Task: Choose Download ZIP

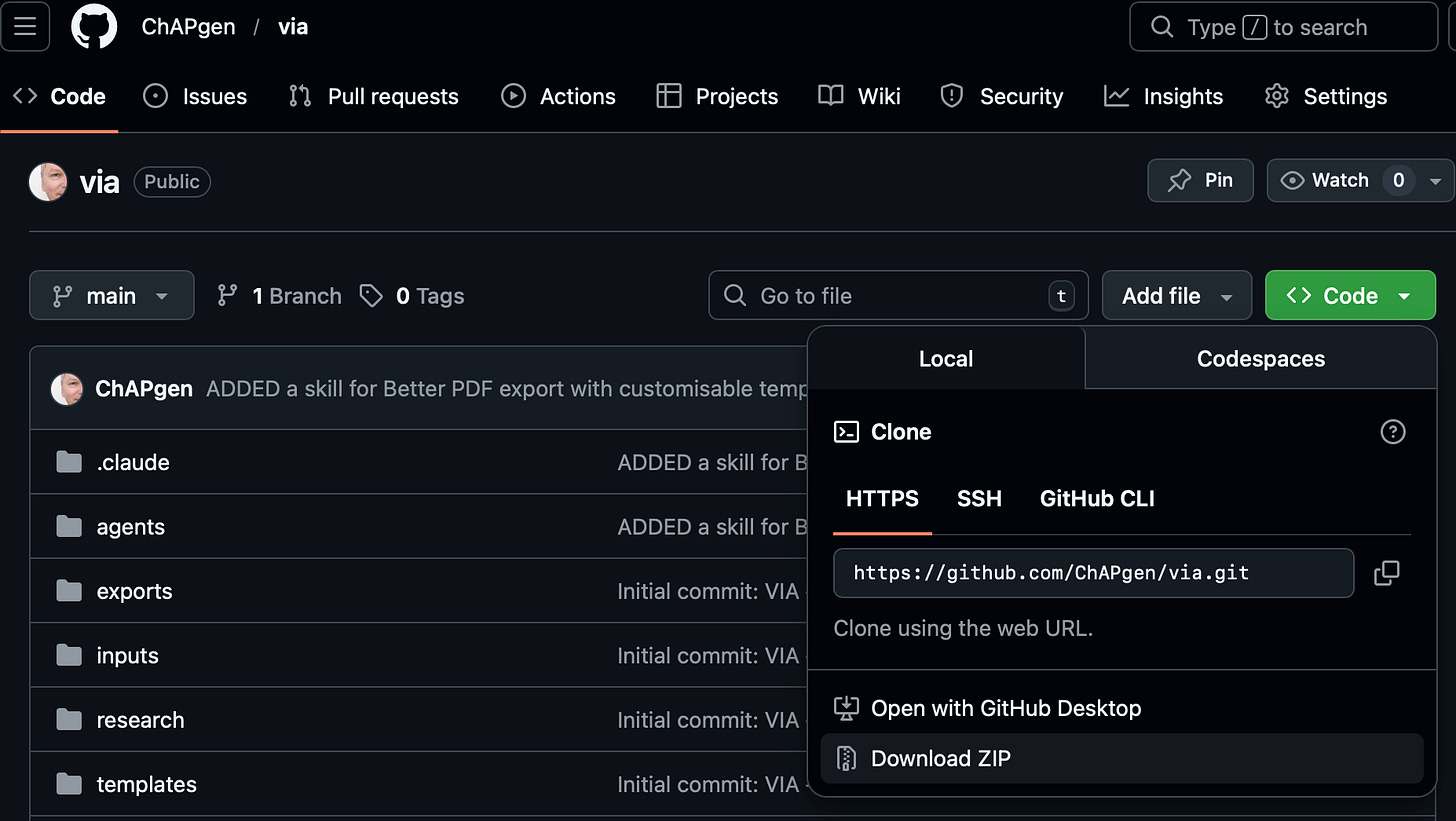Action: (x=1122, y=758)
